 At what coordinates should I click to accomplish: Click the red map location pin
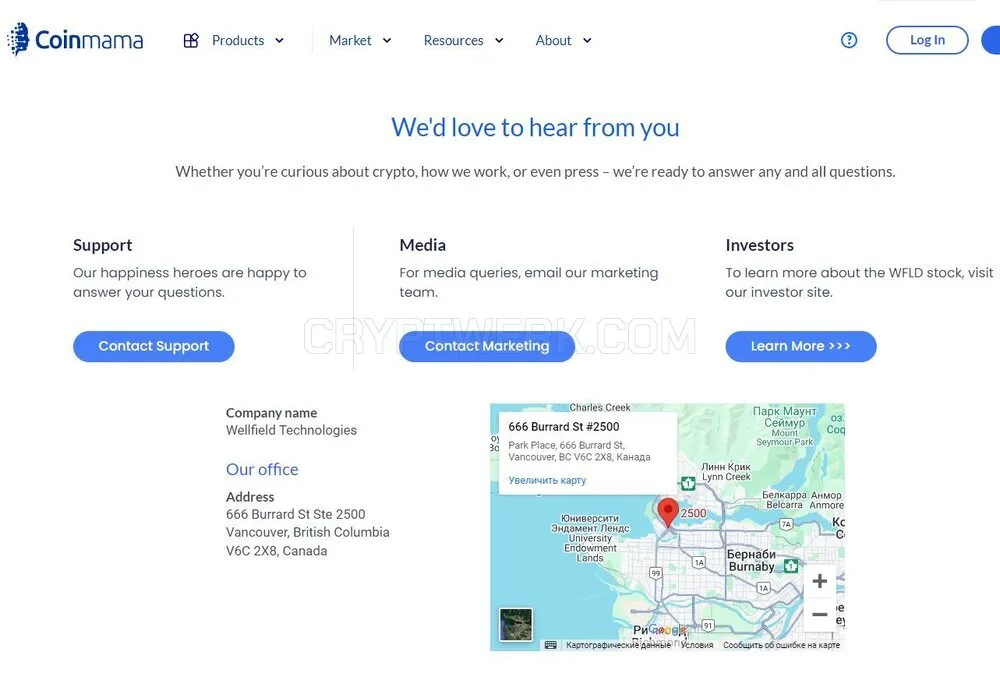(668, 513)
